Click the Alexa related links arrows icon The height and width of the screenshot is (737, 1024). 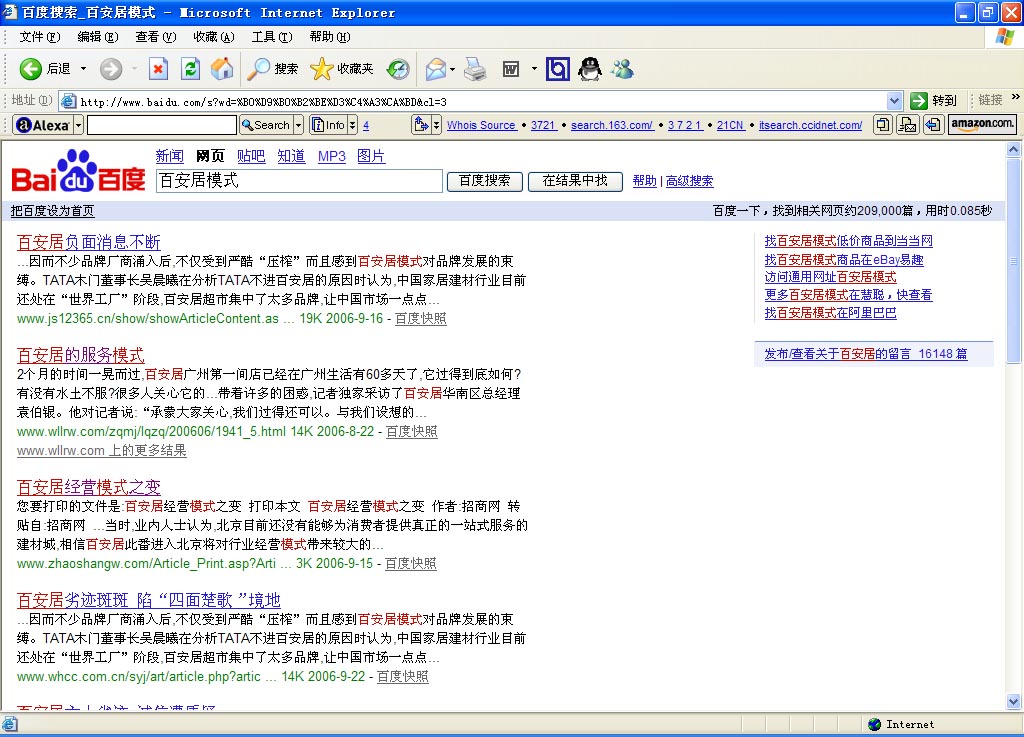click(421, 124)
